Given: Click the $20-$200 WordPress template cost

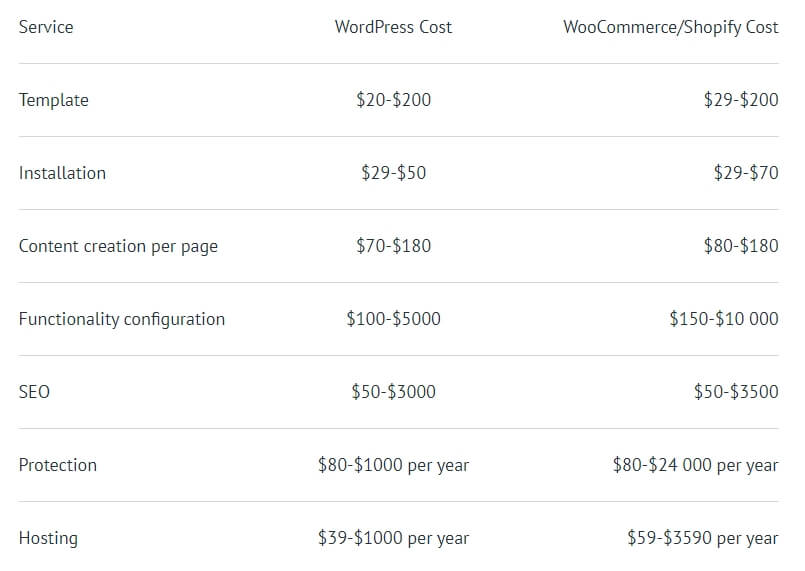Looking at the screenshot, I should point(393,100).
